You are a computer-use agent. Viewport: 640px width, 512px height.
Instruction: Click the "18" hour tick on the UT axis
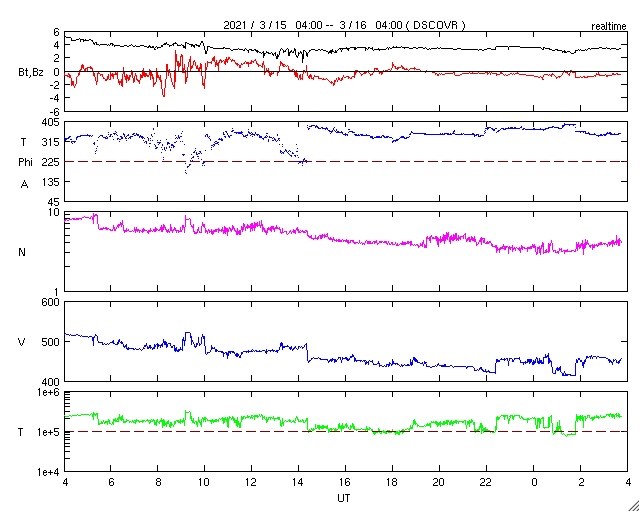[392, 483]
